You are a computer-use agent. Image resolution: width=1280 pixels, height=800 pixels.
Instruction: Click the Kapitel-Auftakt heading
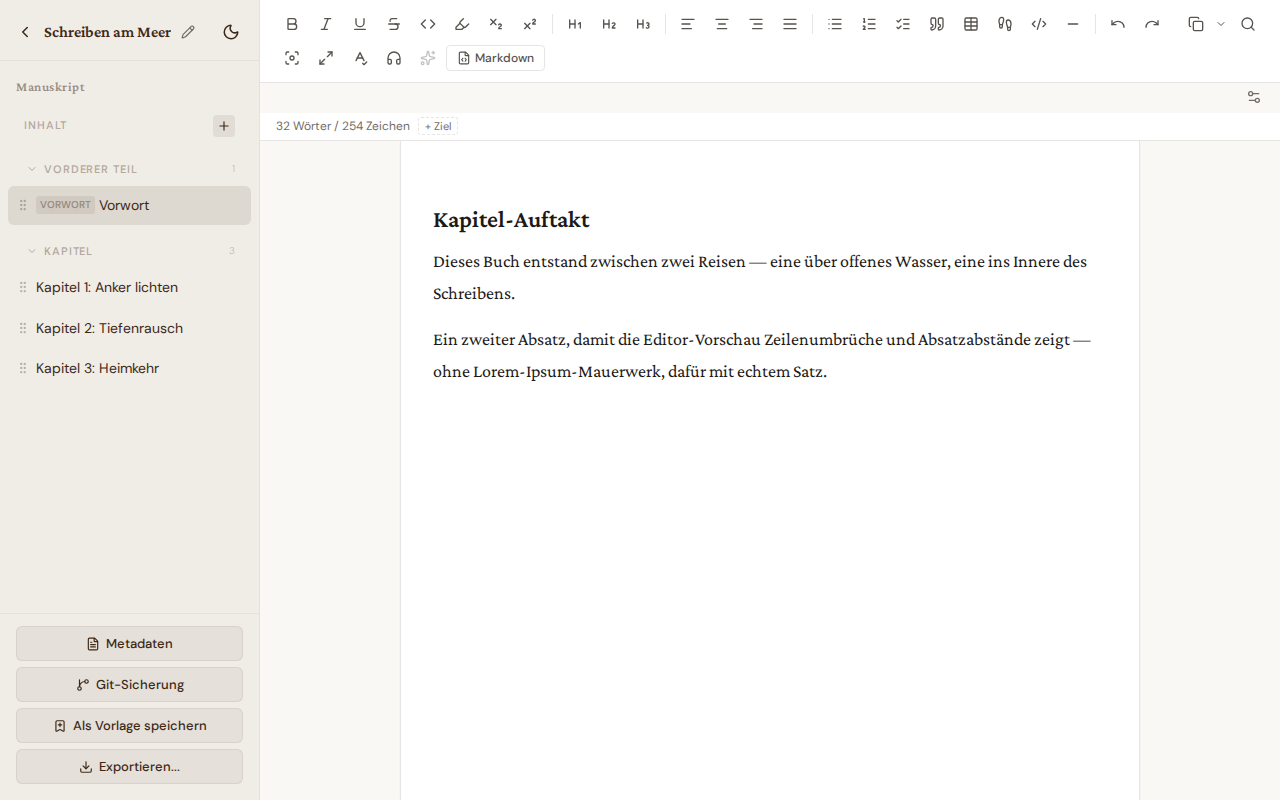[511, 220]
